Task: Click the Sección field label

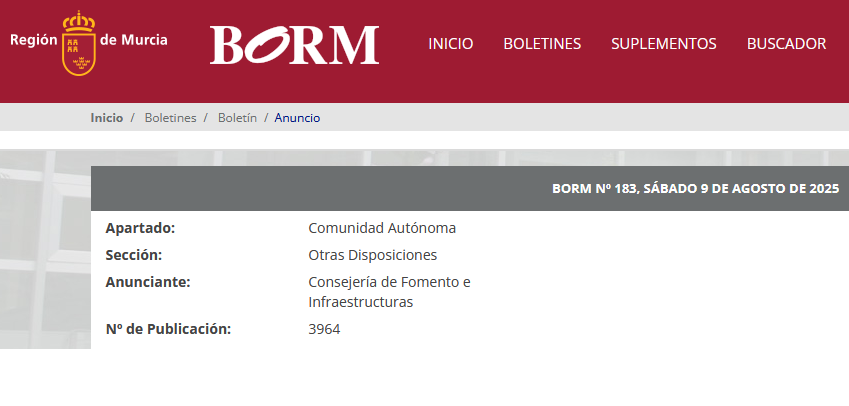Action: (134, 255)
